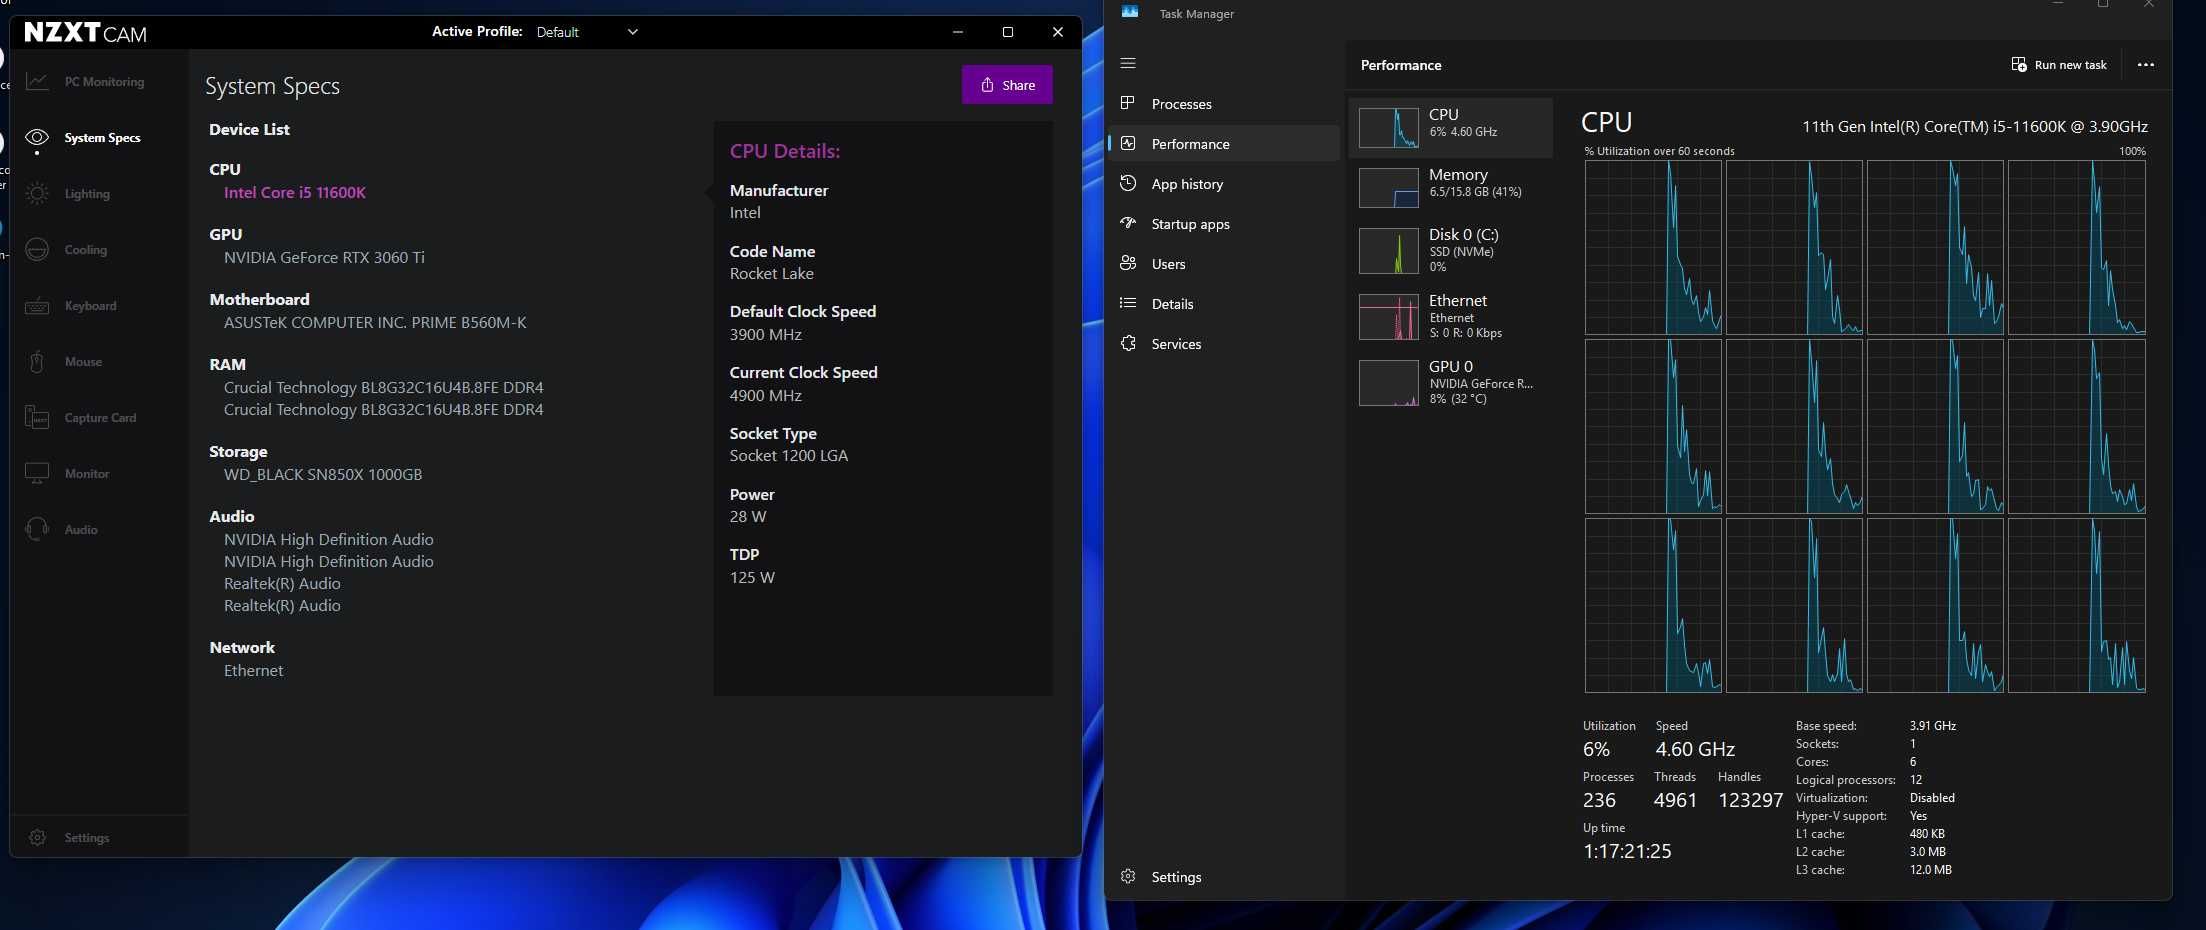The height and width of the screenshot is (930, 2206).
Task: Select the Keyboard icon in NZXT CAM
Action: 37,306
